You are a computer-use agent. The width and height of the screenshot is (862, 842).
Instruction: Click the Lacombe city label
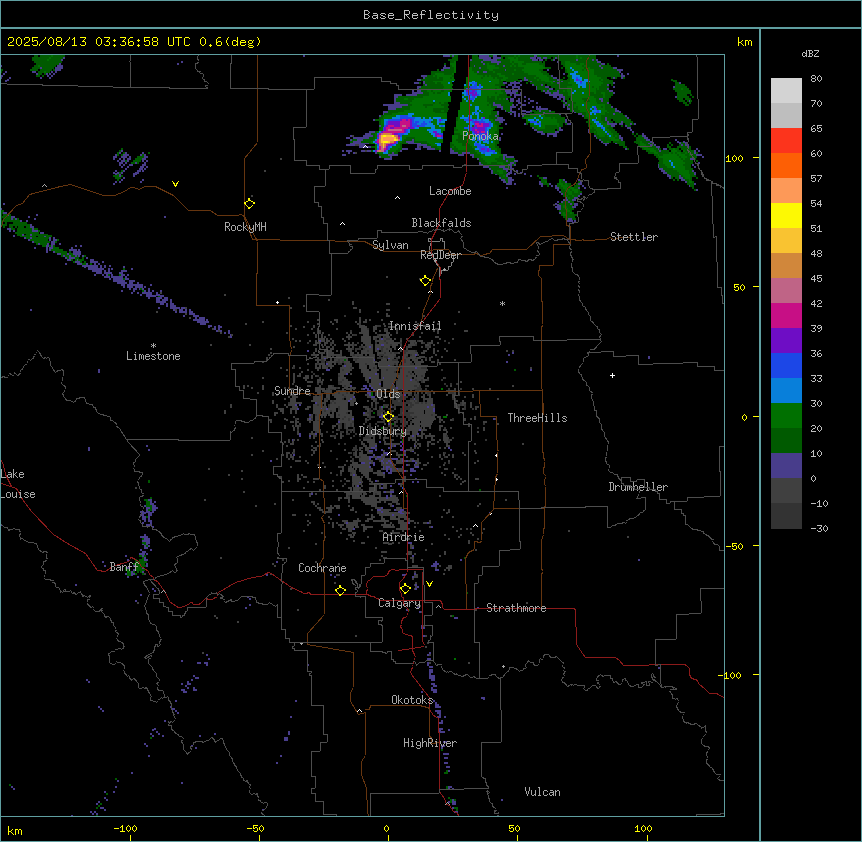[x=450, y=191]
